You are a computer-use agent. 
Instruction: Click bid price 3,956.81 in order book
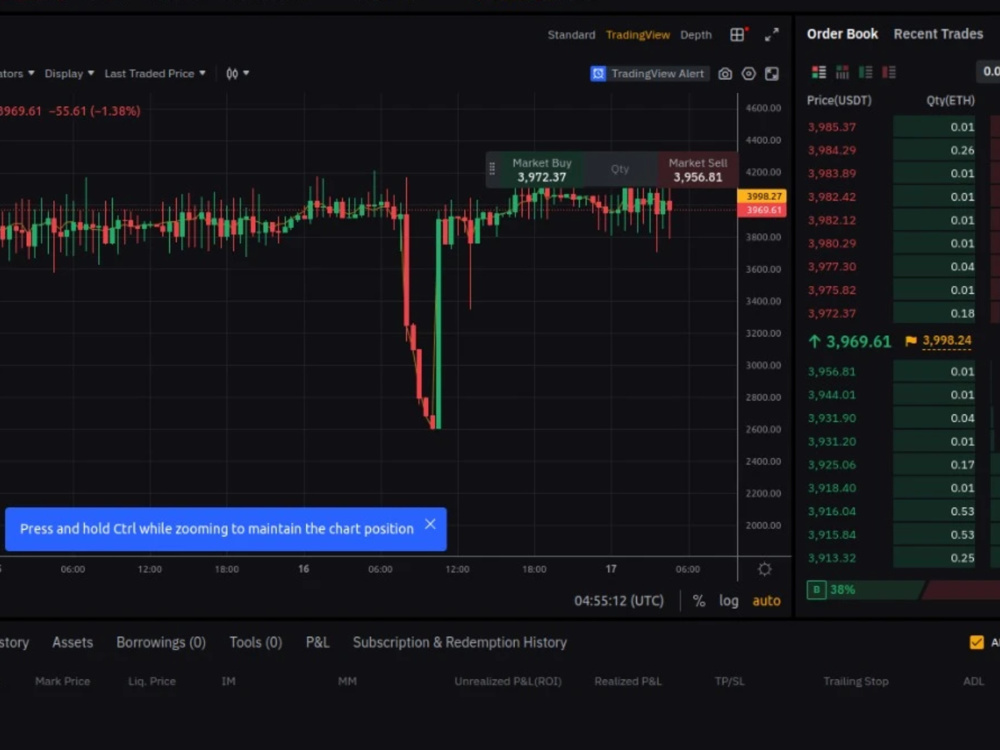832,372
